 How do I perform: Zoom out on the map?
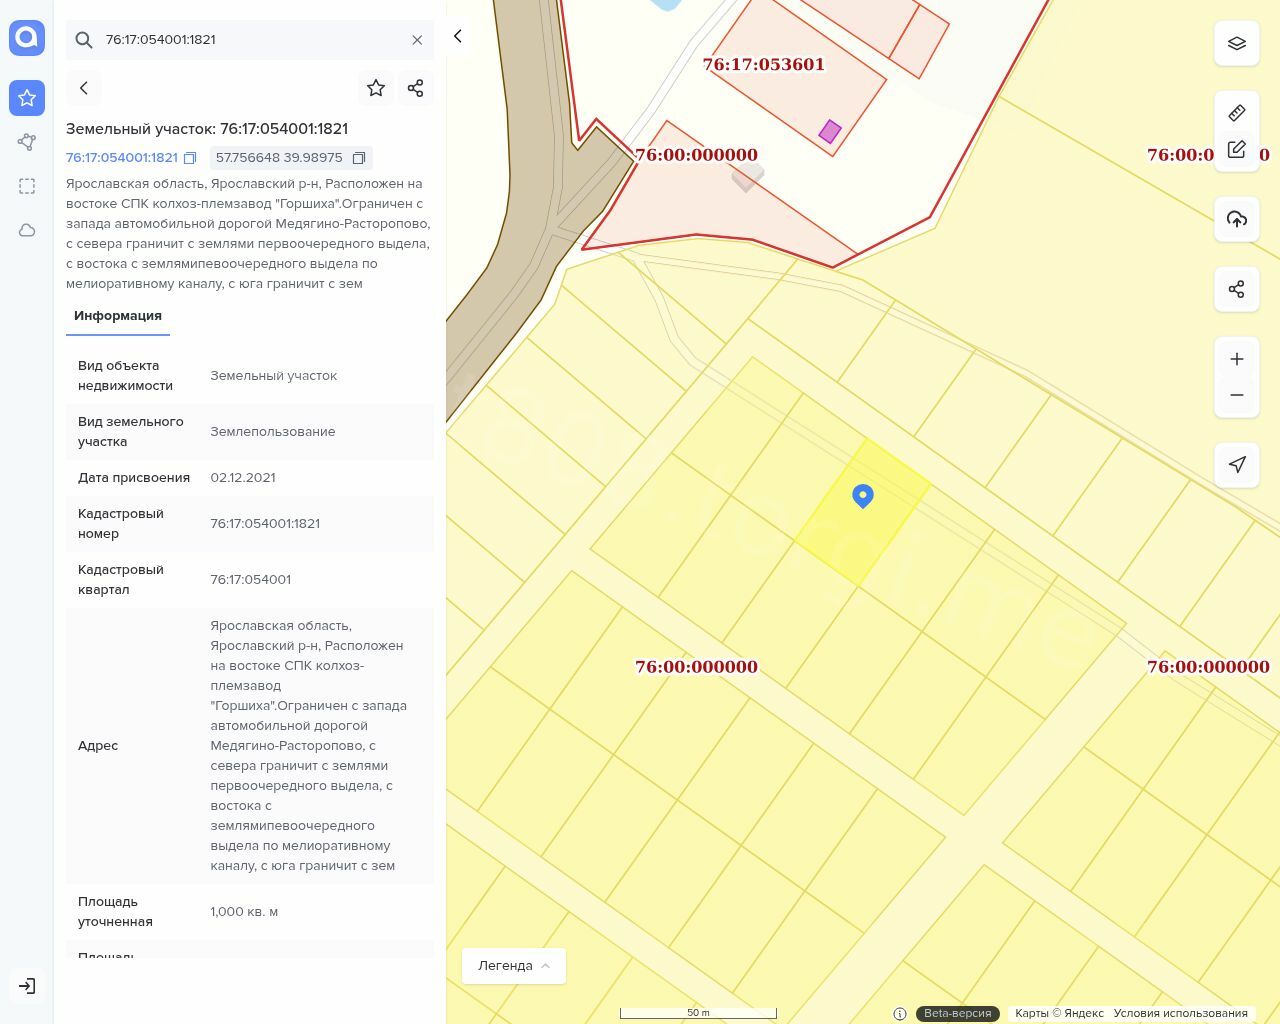pos(1236,395)
